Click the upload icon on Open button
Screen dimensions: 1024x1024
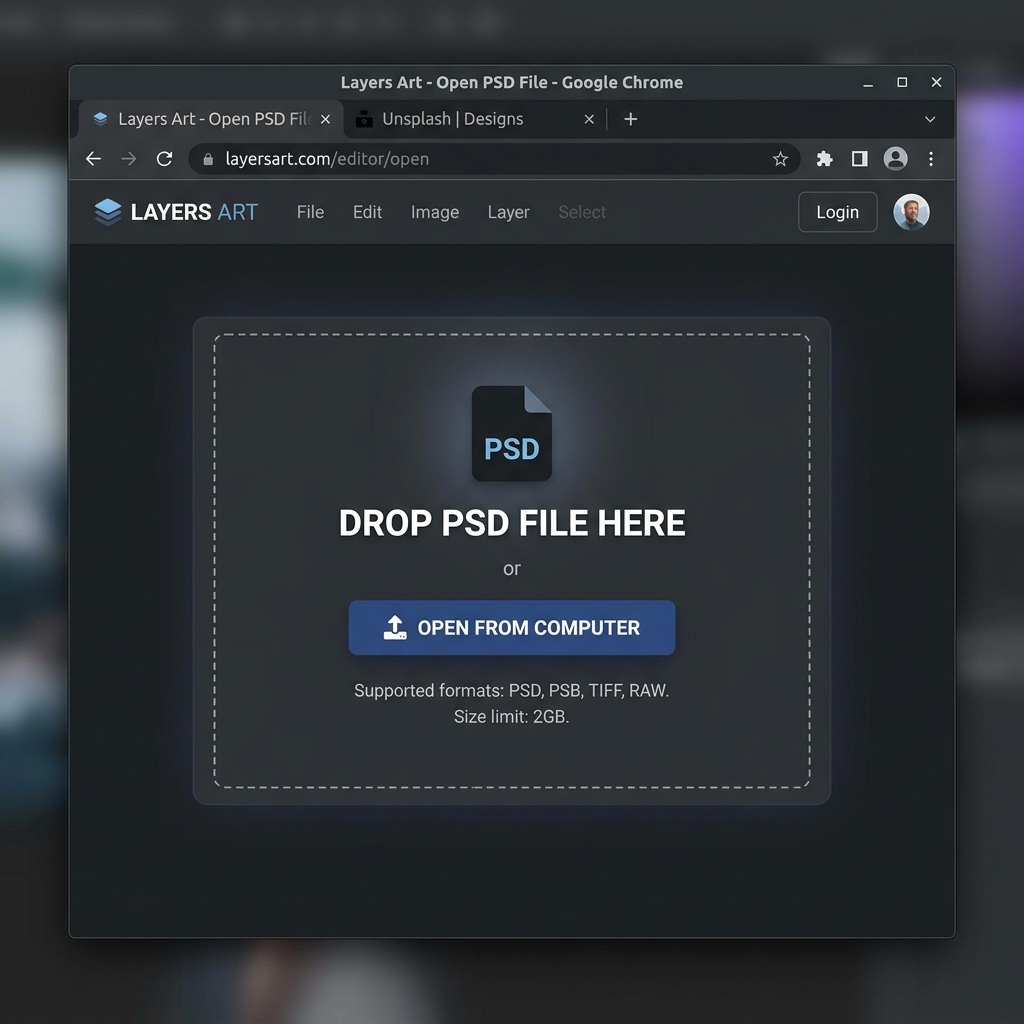tap(394, 628)
